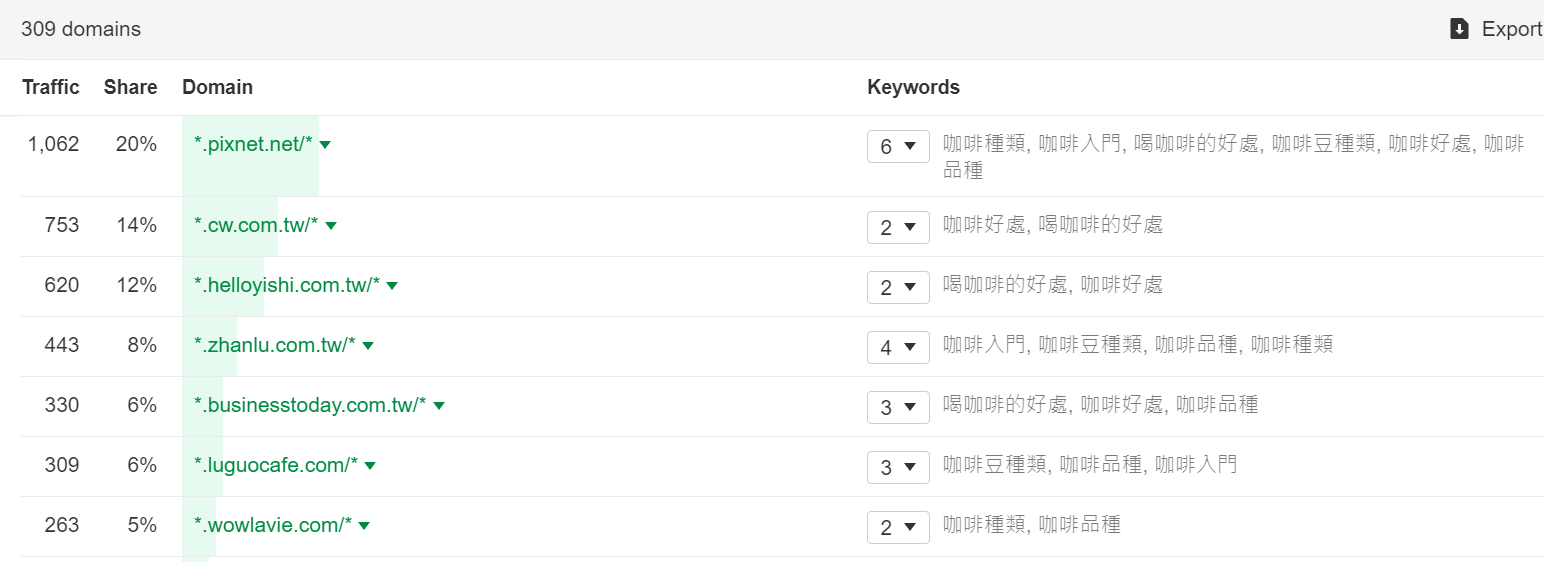Screen dimensions: 1544x562
Task: Click the Export button label
Action: coord(1511,29)
